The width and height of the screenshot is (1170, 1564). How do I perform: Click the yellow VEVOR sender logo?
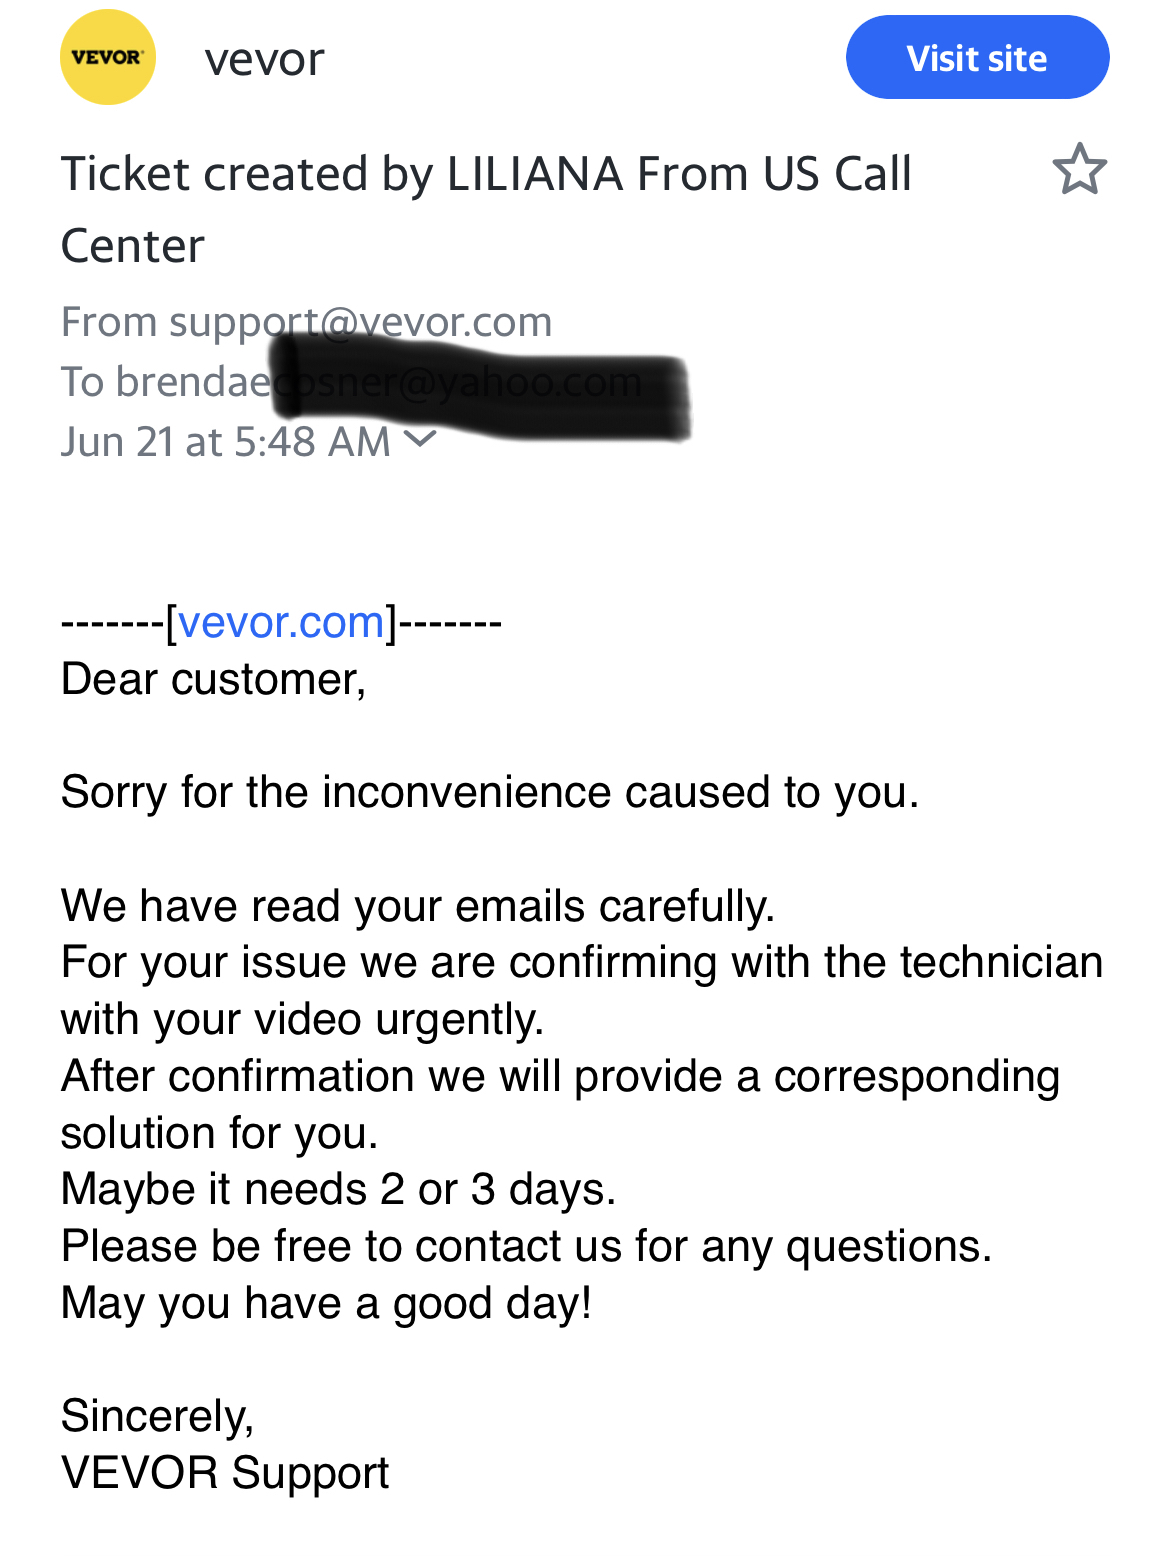click(108, 58)
